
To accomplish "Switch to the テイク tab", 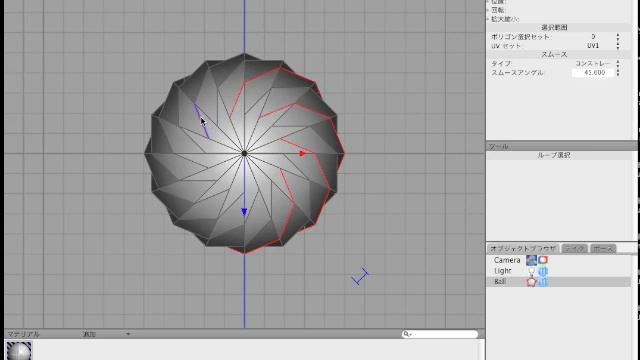I will tap(574, 248).
